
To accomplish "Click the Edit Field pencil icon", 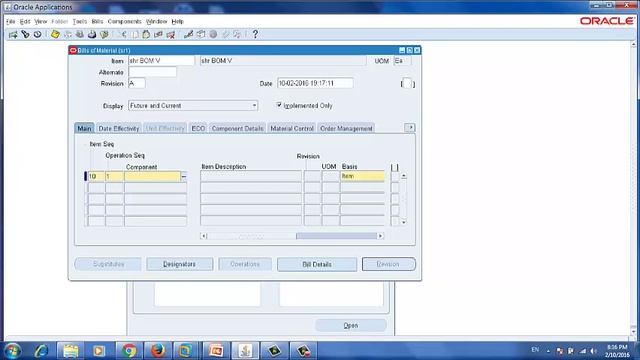I will (x=188, y=34).
